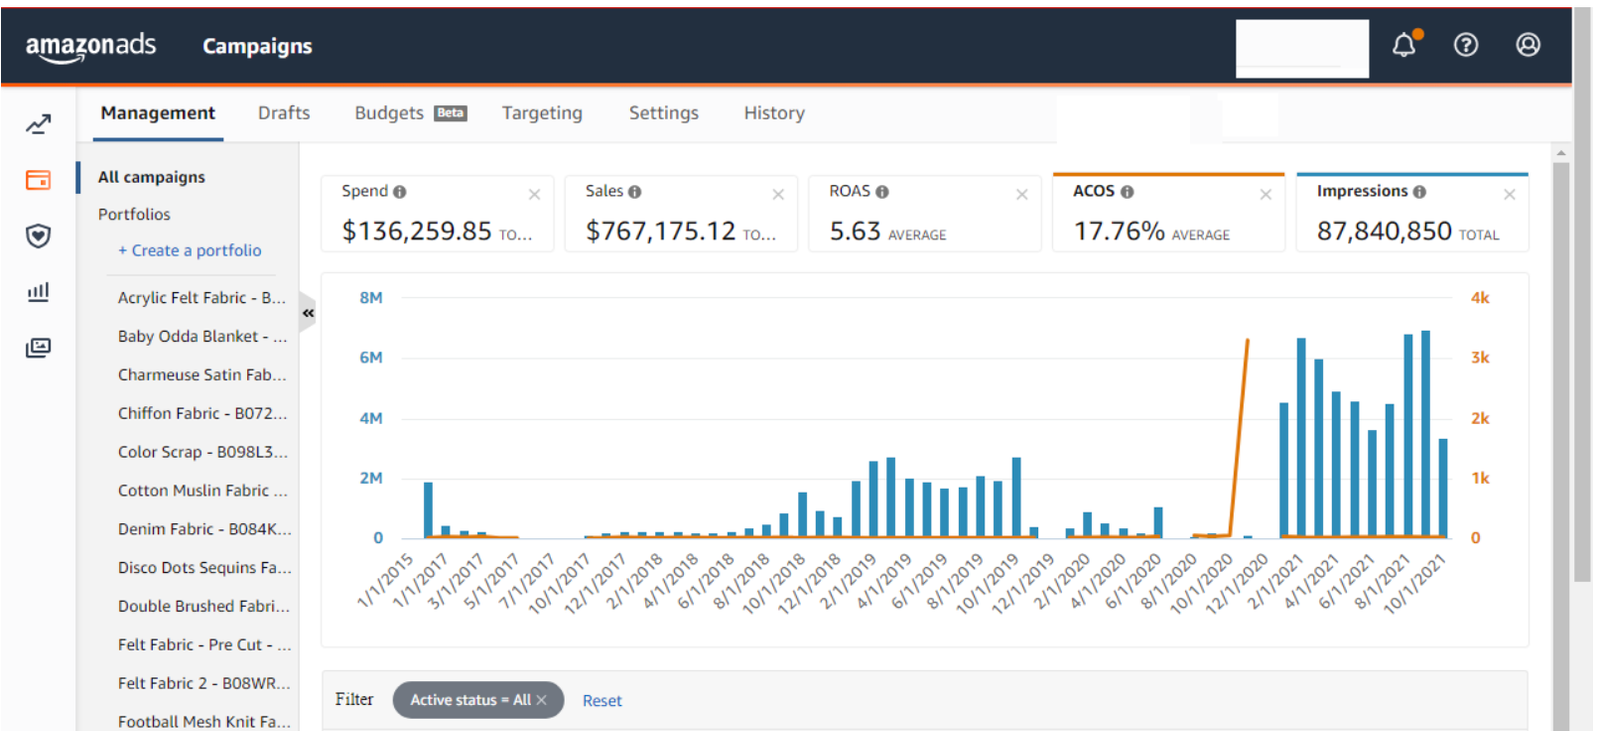Remove the Spend metric card

point(534,195)
